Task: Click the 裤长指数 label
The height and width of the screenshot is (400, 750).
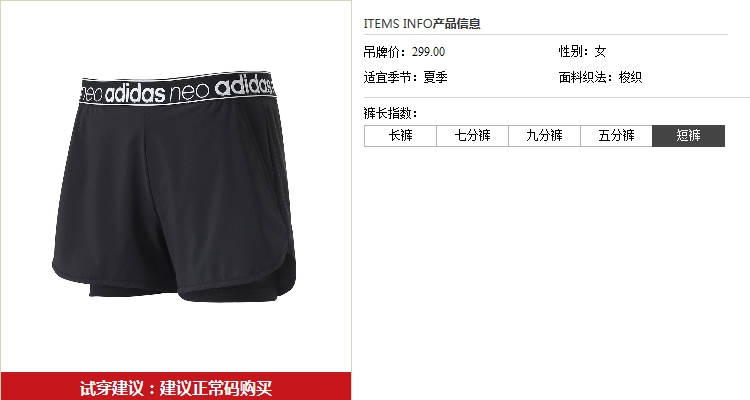Action: tap(390, 113)
